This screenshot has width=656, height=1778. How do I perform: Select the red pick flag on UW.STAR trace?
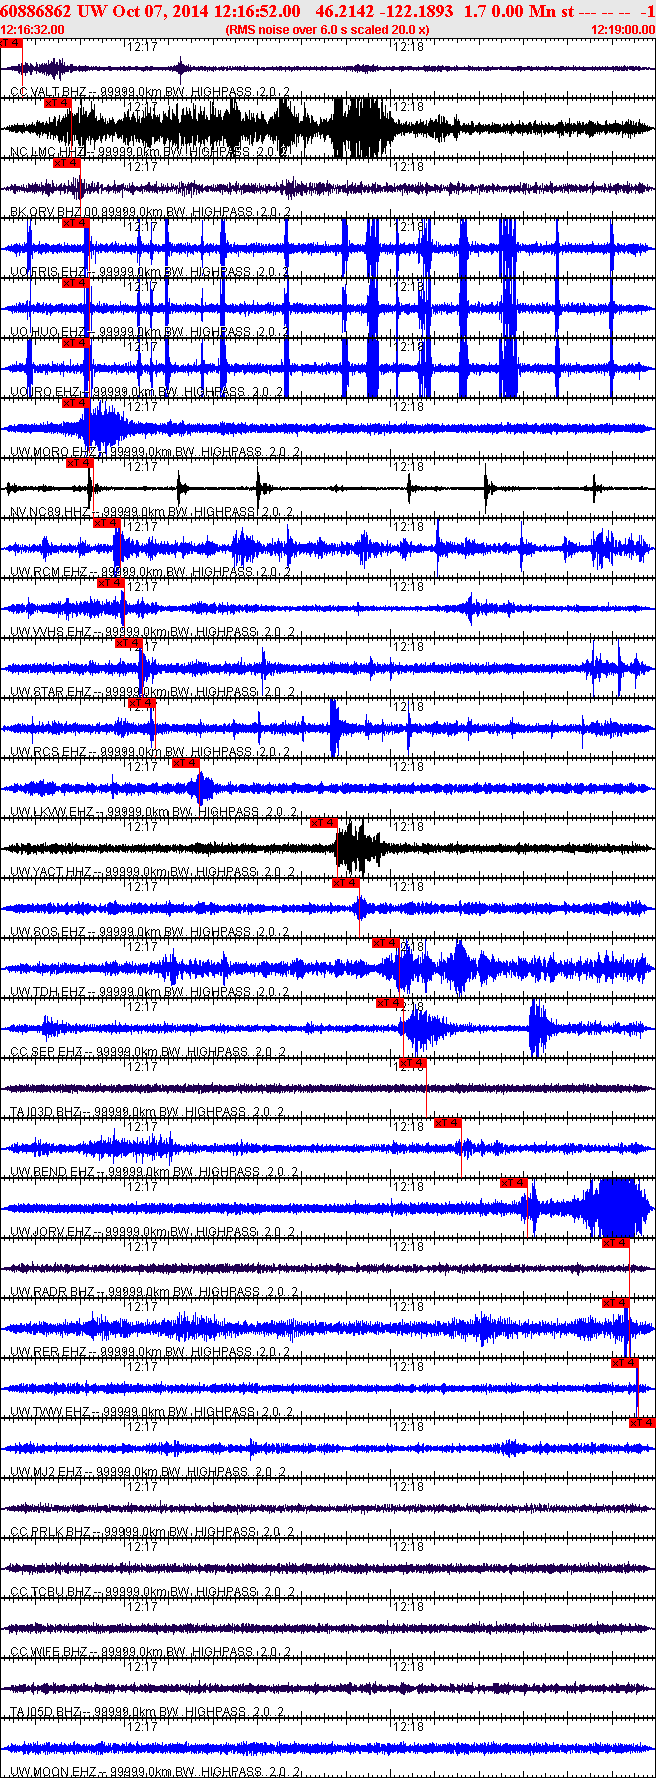point(129,643)
